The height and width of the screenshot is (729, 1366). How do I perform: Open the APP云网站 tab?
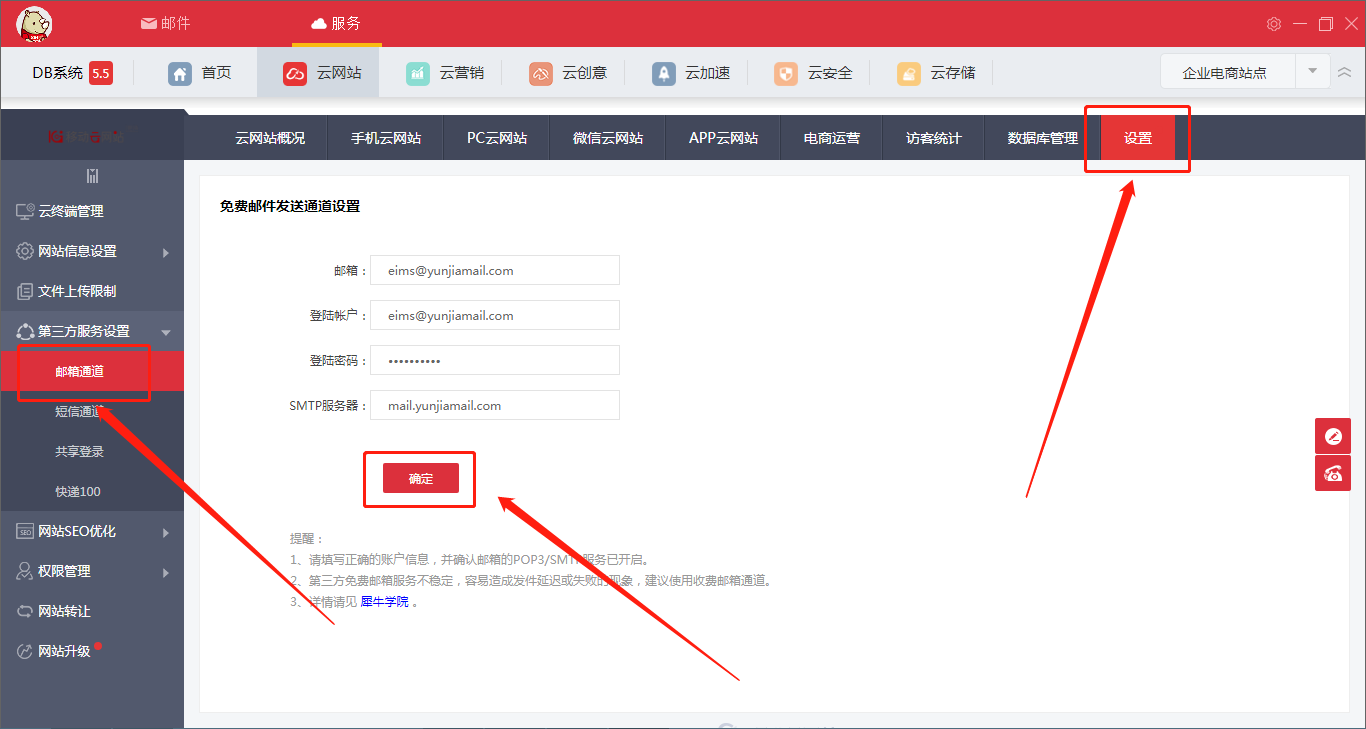pos(723,138)
